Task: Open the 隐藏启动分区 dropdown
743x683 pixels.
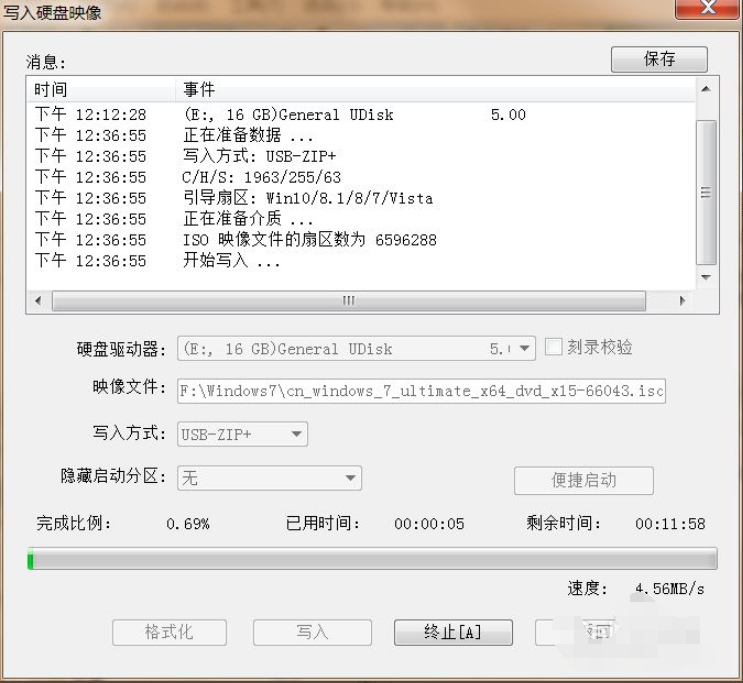Action: tap(350, 478)
